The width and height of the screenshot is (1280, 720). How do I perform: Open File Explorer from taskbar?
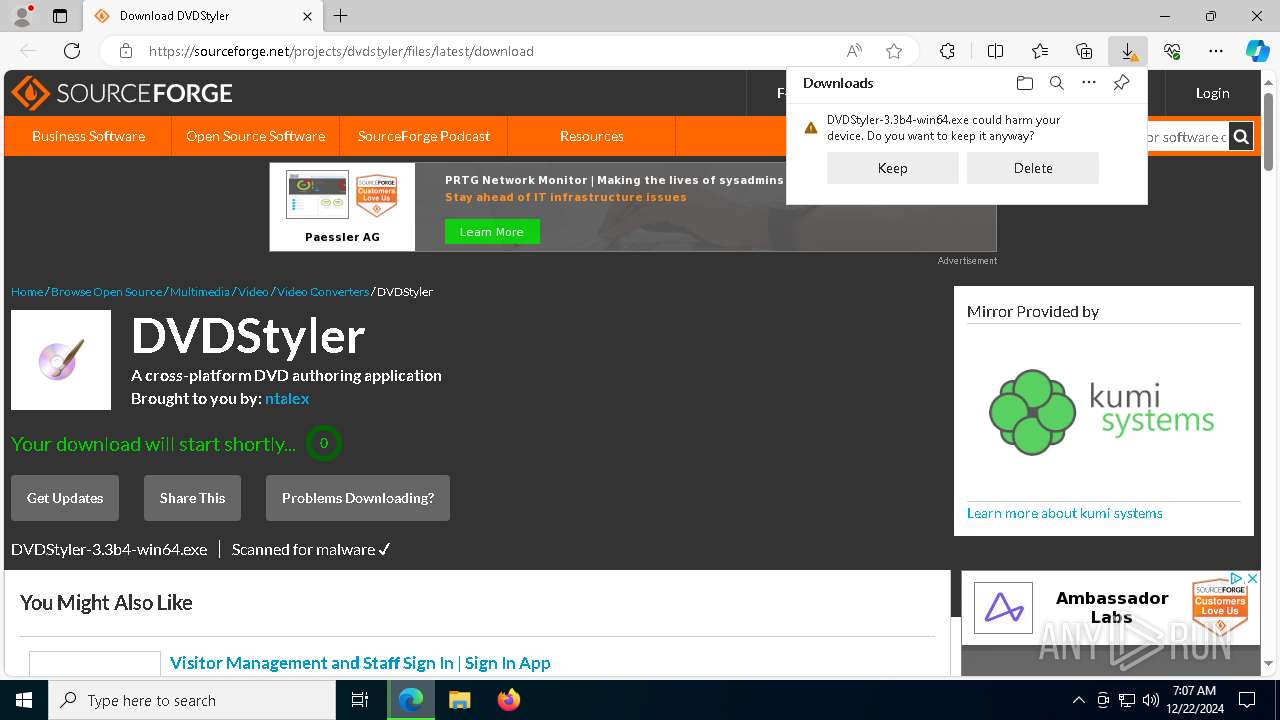pos(459,700)
